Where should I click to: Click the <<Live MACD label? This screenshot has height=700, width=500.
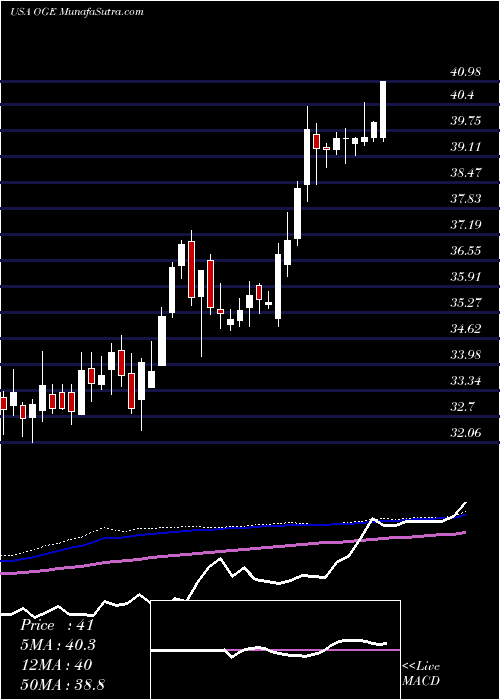coord(421,674)
